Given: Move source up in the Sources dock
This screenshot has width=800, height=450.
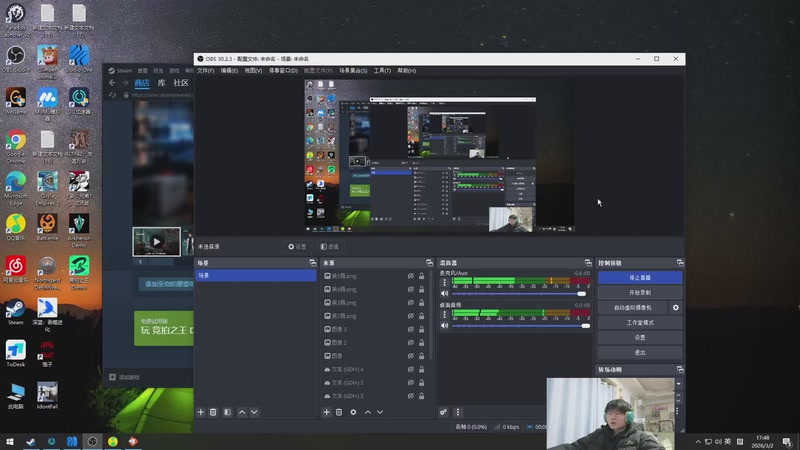Looking at the screenshot, I should pyautogui.click(x=367, y=412).
